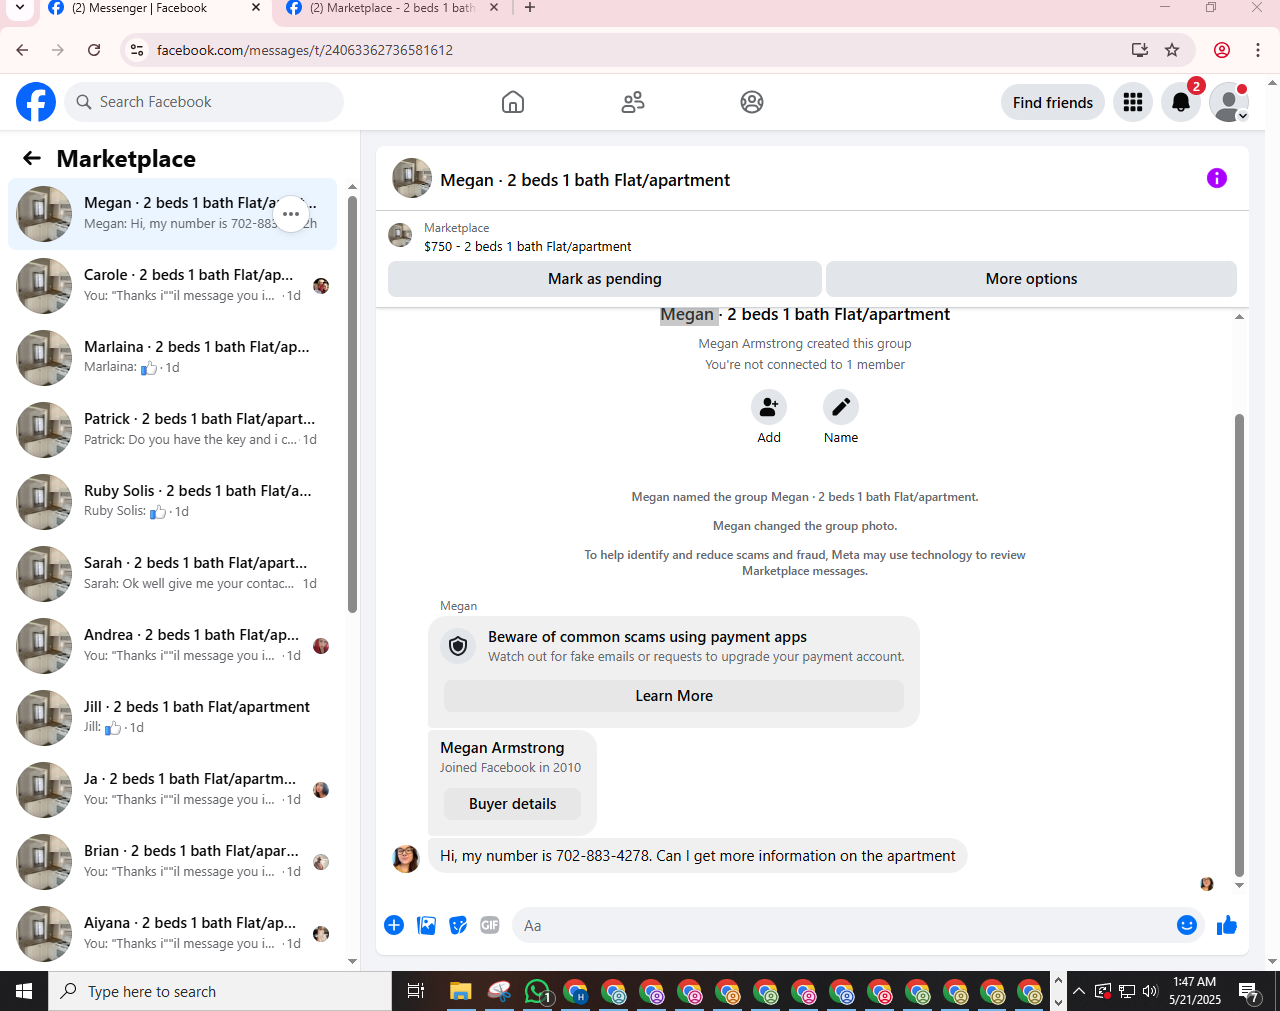Open Aiyana's conversation

point(172,934)
